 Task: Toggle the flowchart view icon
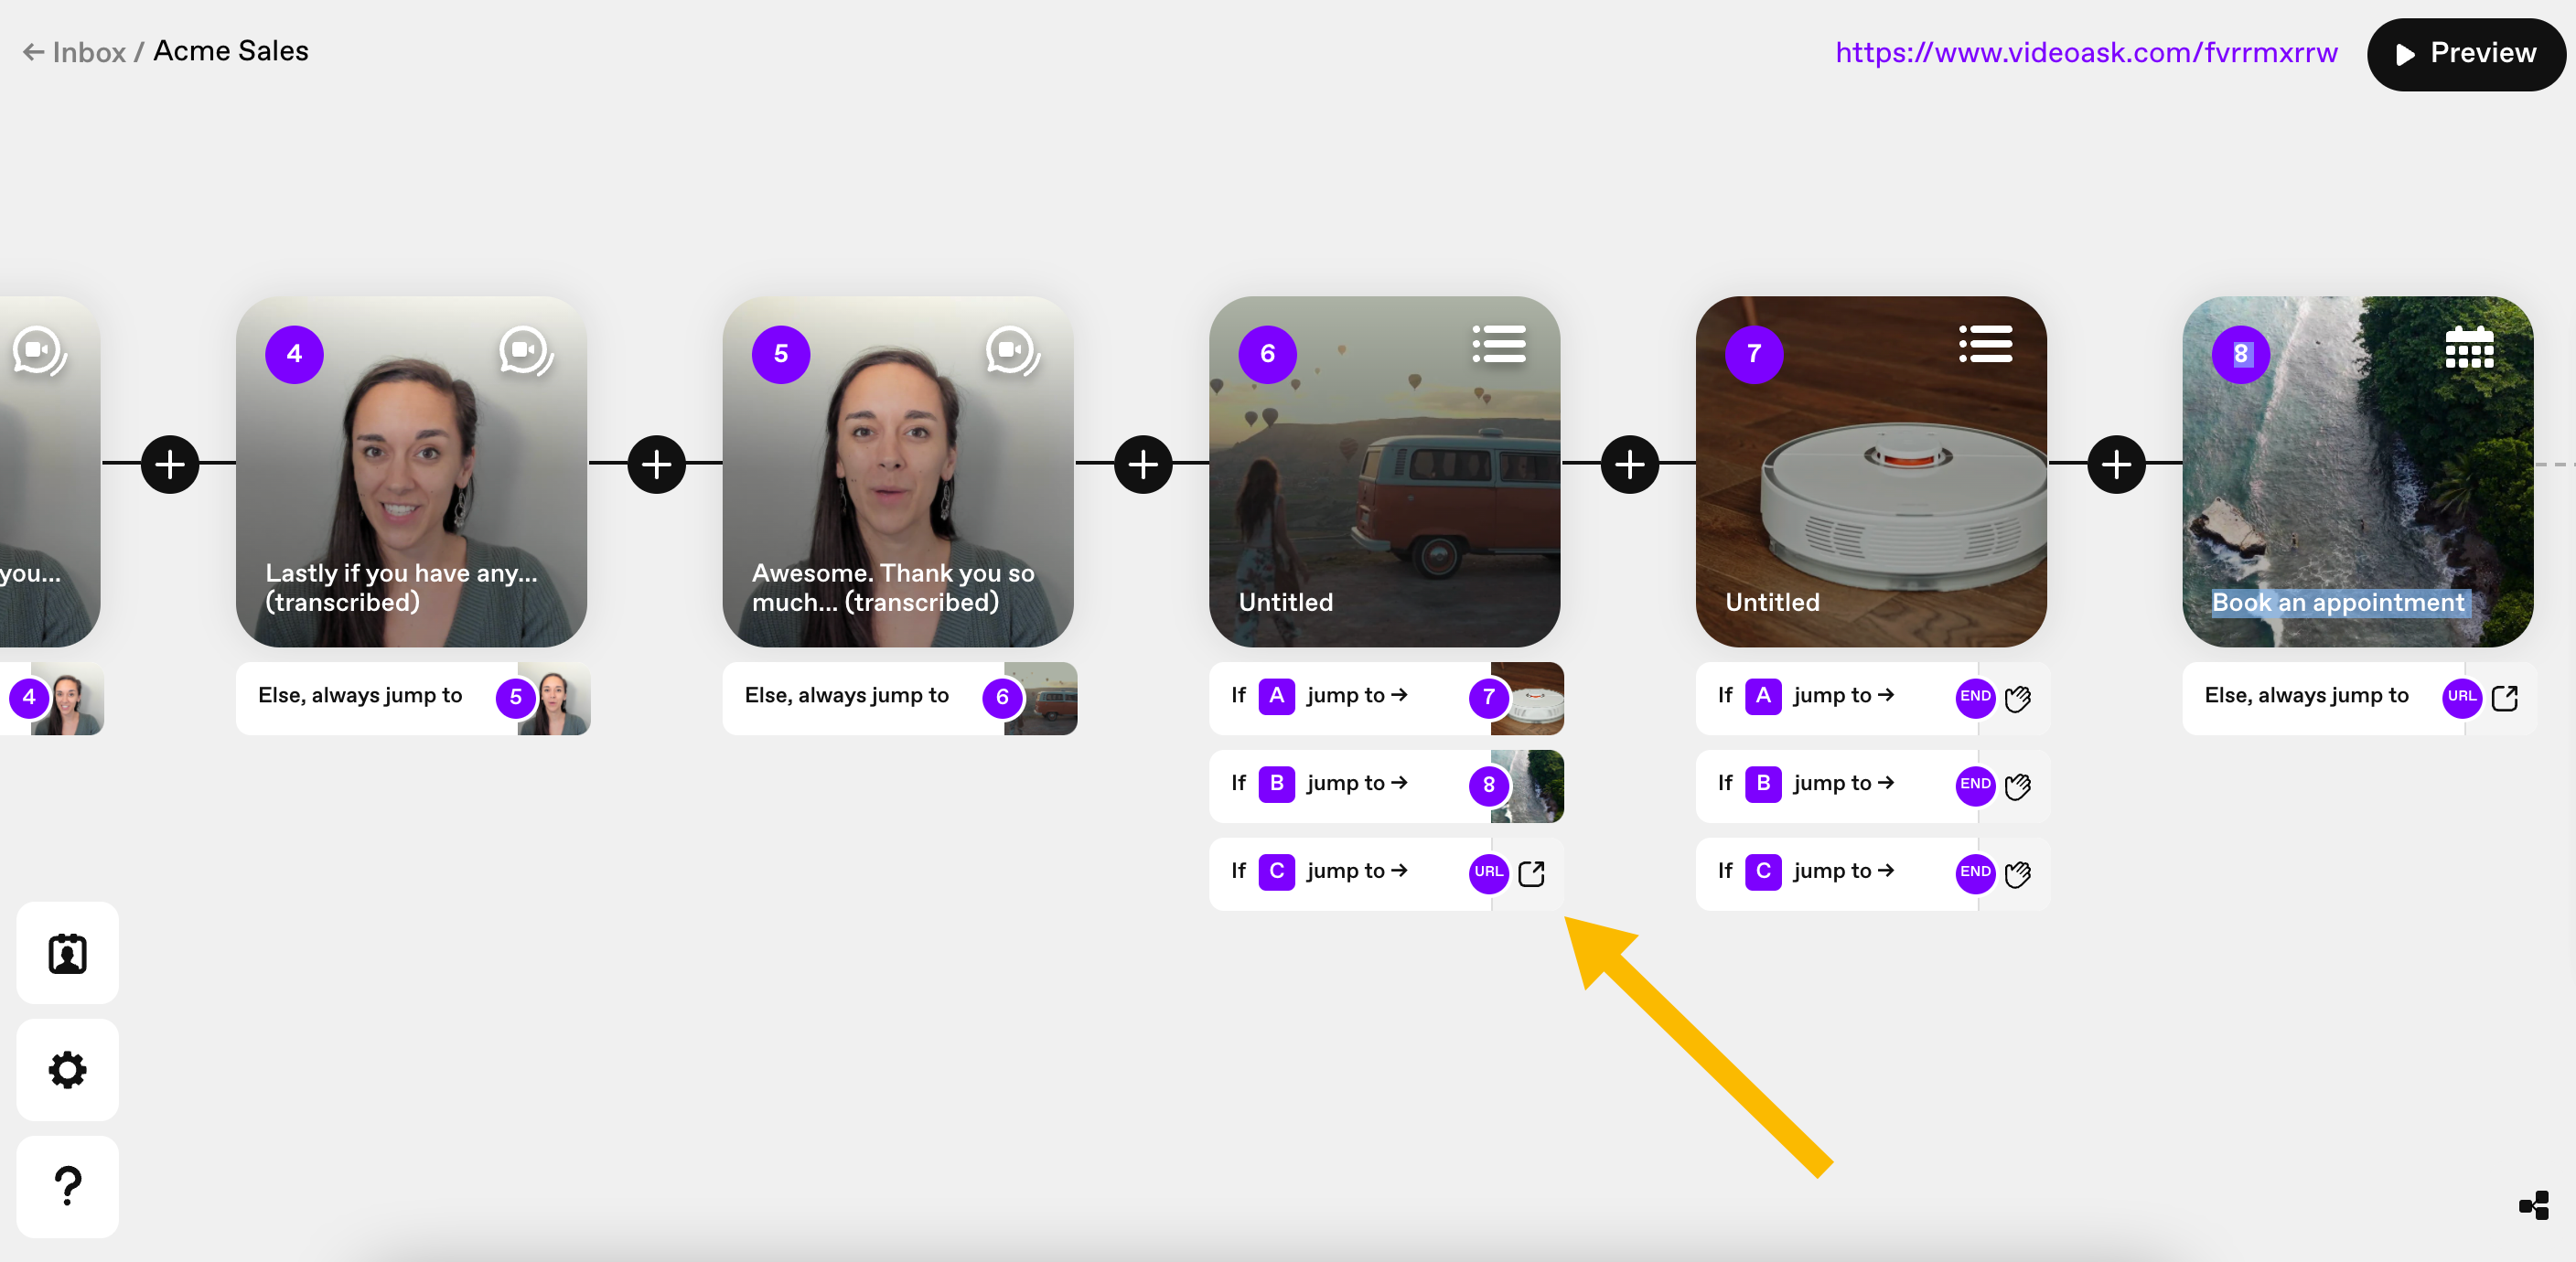pyautogui.click(x=2534, y=1205)
